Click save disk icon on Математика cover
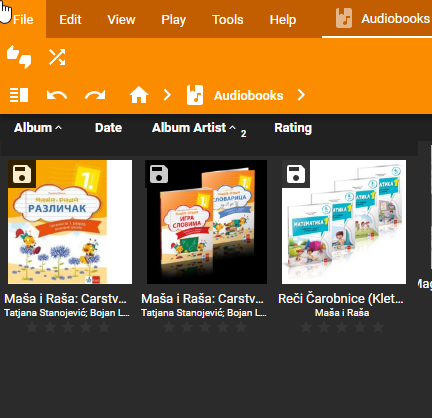Screen dimensions: 432x418 [296, 174]
